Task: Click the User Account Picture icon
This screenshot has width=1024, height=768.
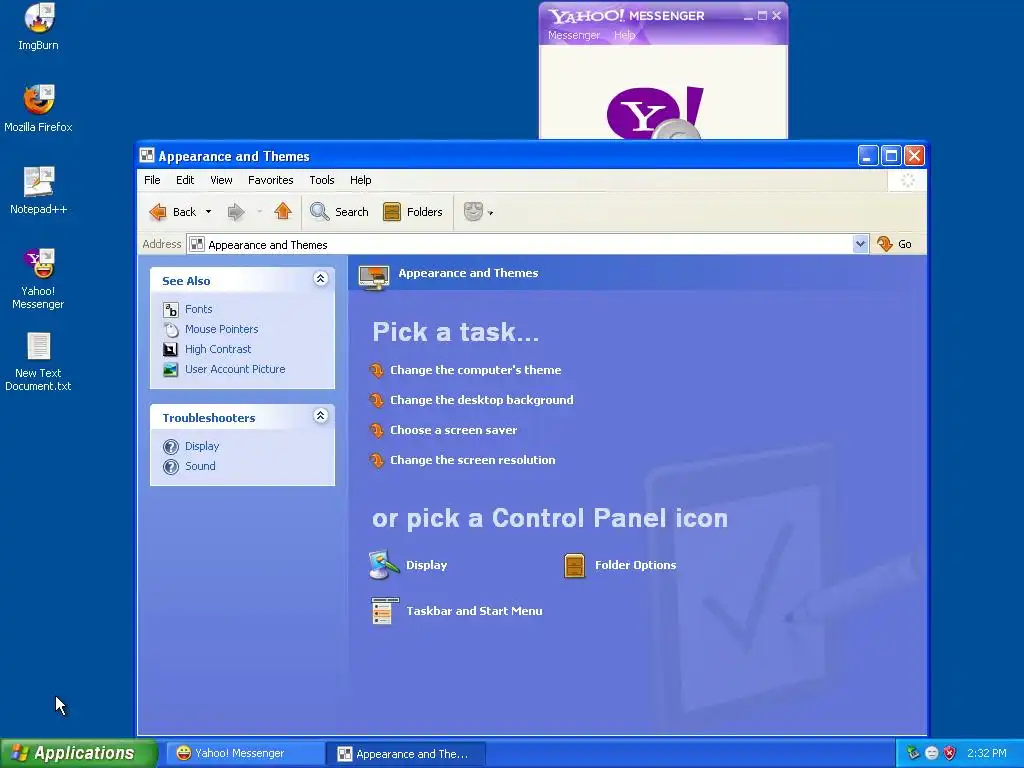Action: 170,370
